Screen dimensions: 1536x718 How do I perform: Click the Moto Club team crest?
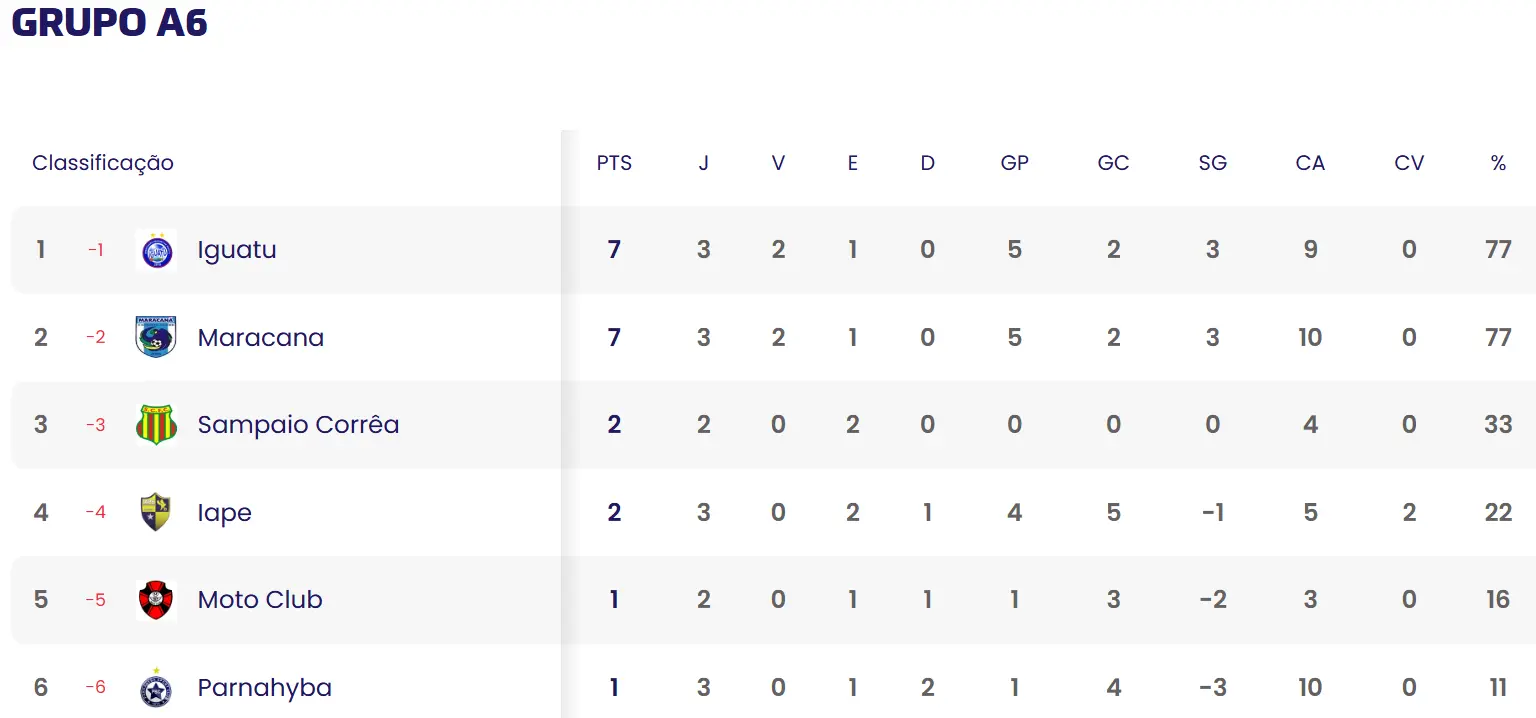pos(156,600)
